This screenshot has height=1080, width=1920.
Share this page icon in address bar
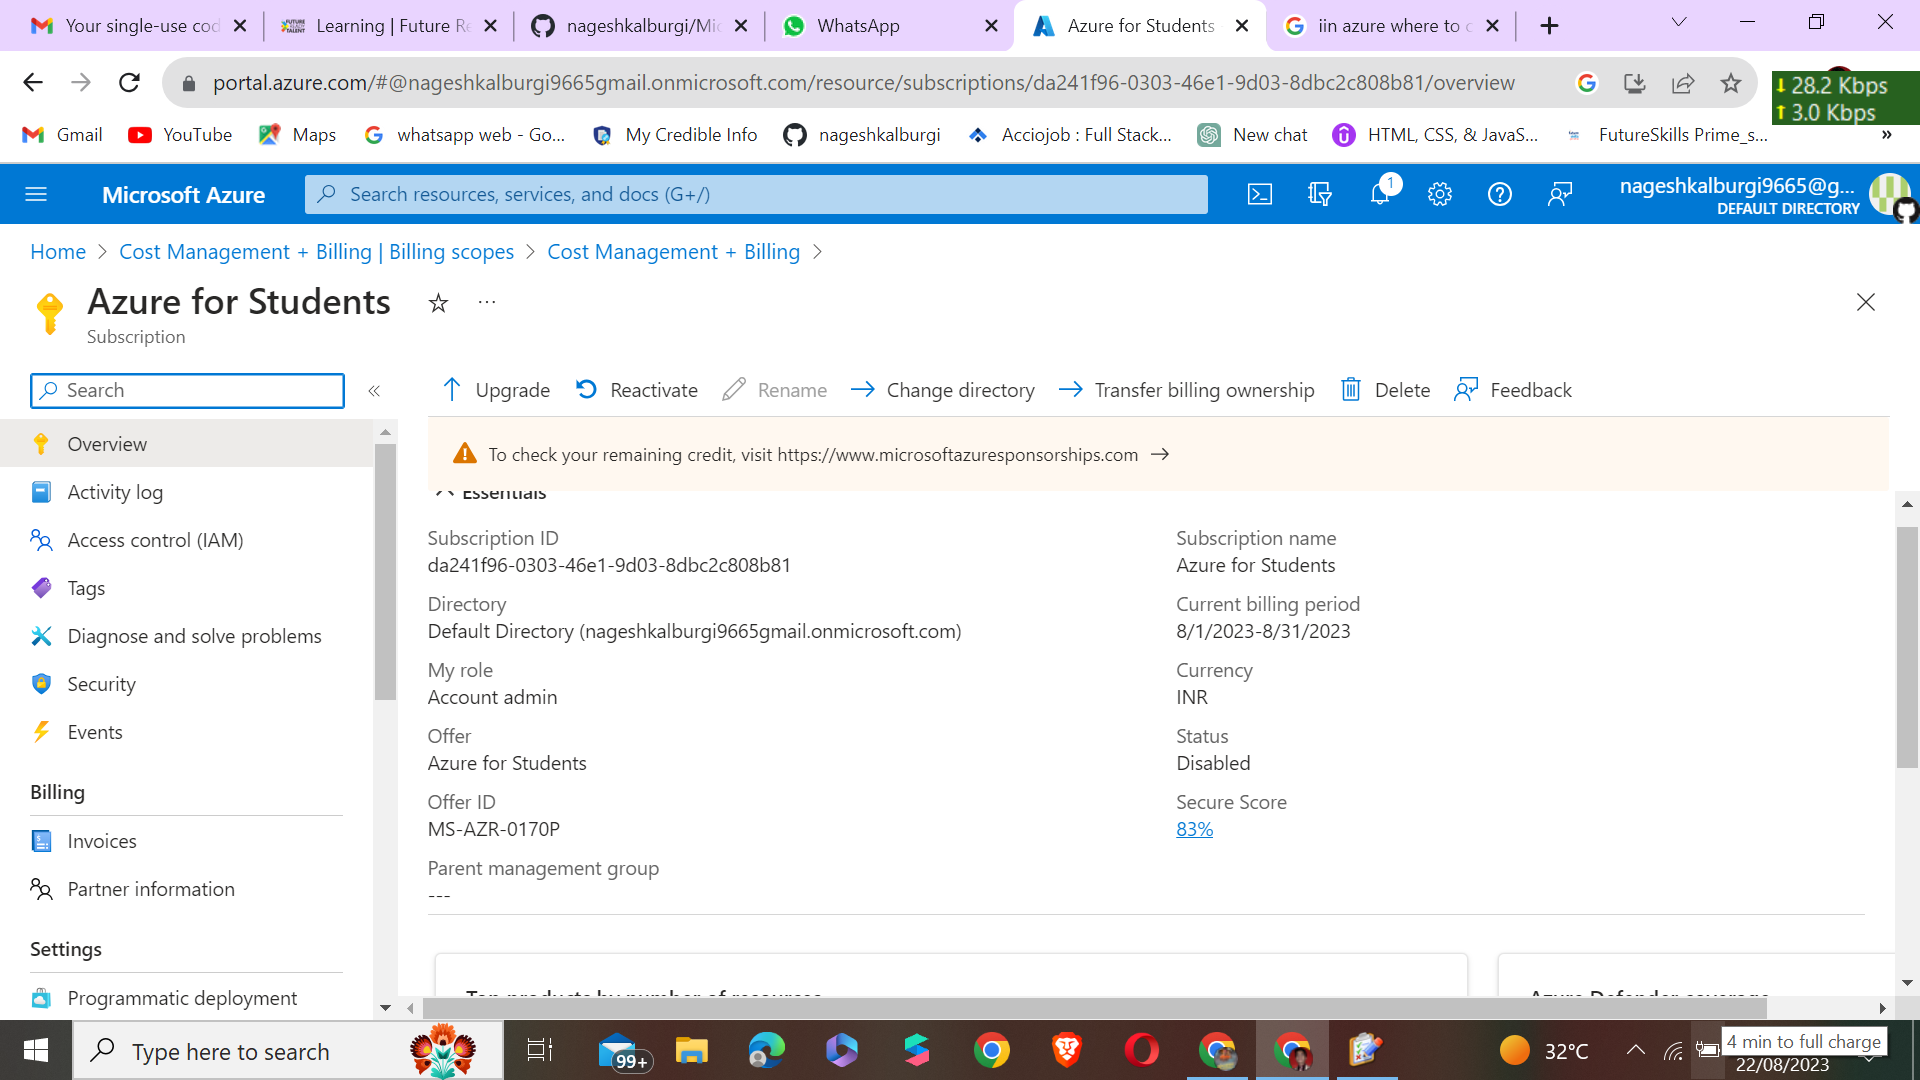click(1683, 83)
